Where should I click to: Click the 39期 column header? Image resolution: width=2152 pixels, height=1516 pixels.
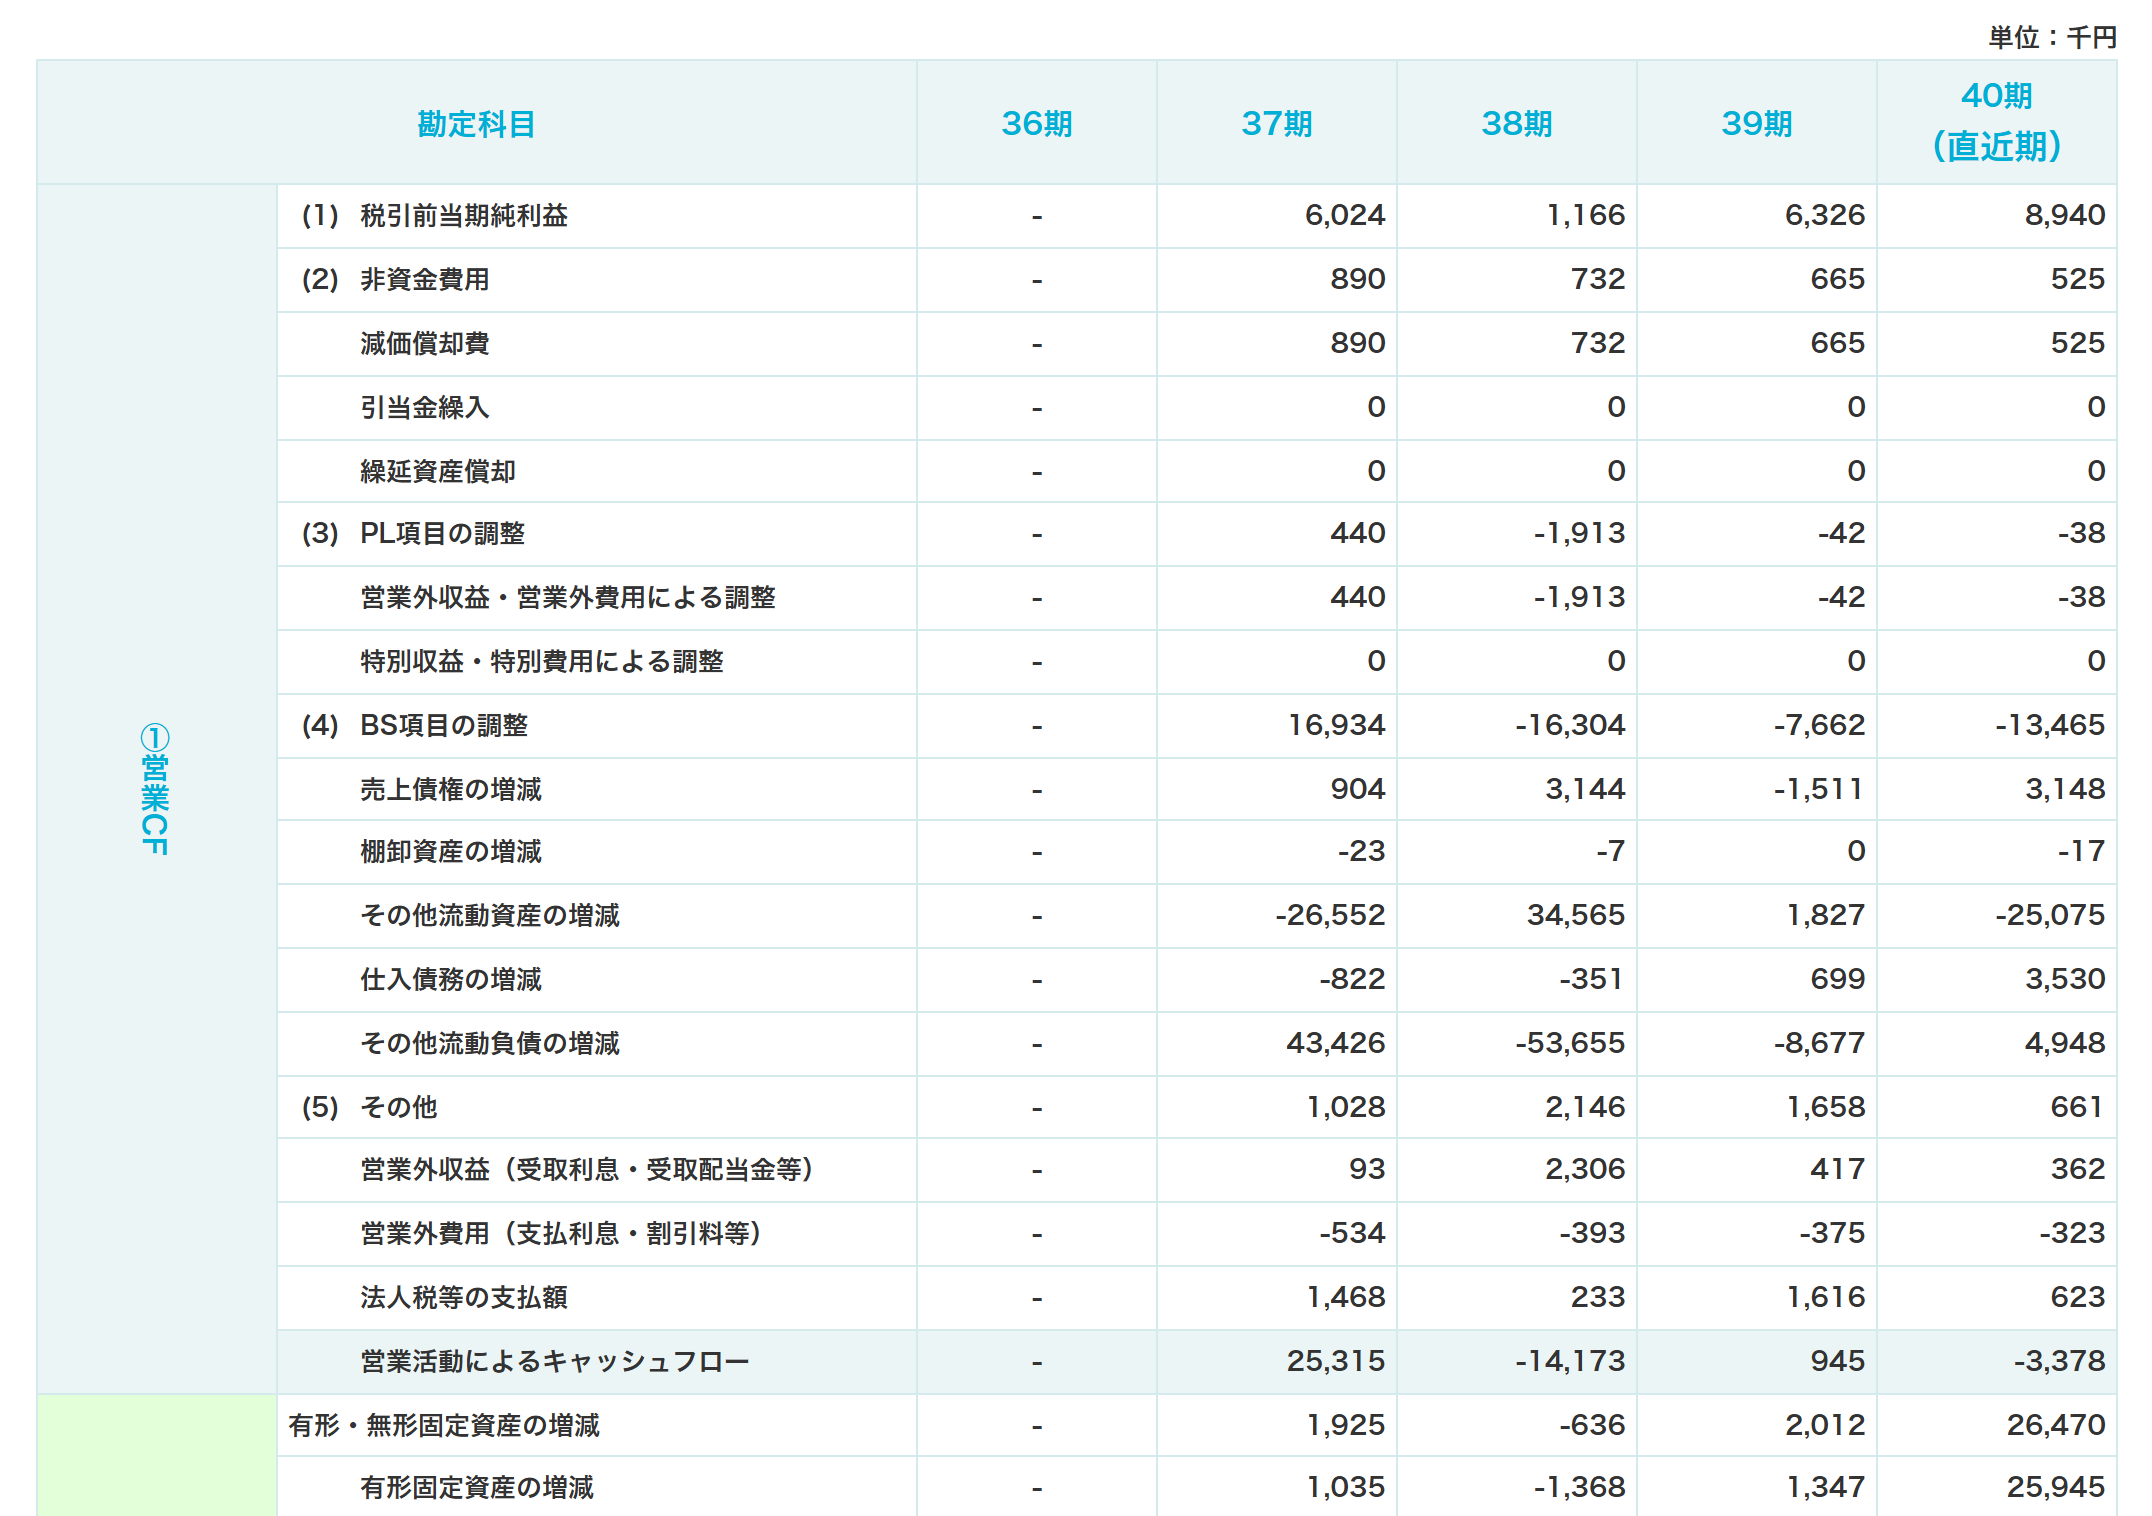[x=1757, y=122]
